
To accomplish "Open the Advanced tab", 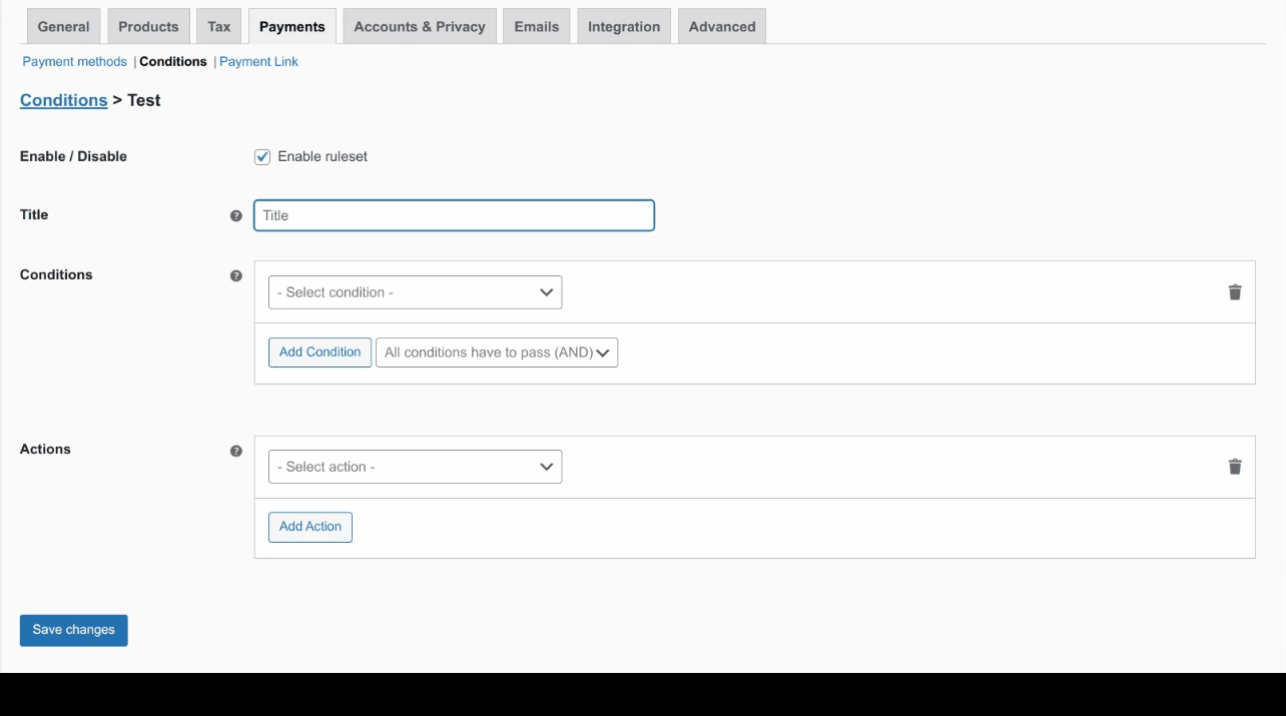I will pyautogui.click(x=722, y=27).
